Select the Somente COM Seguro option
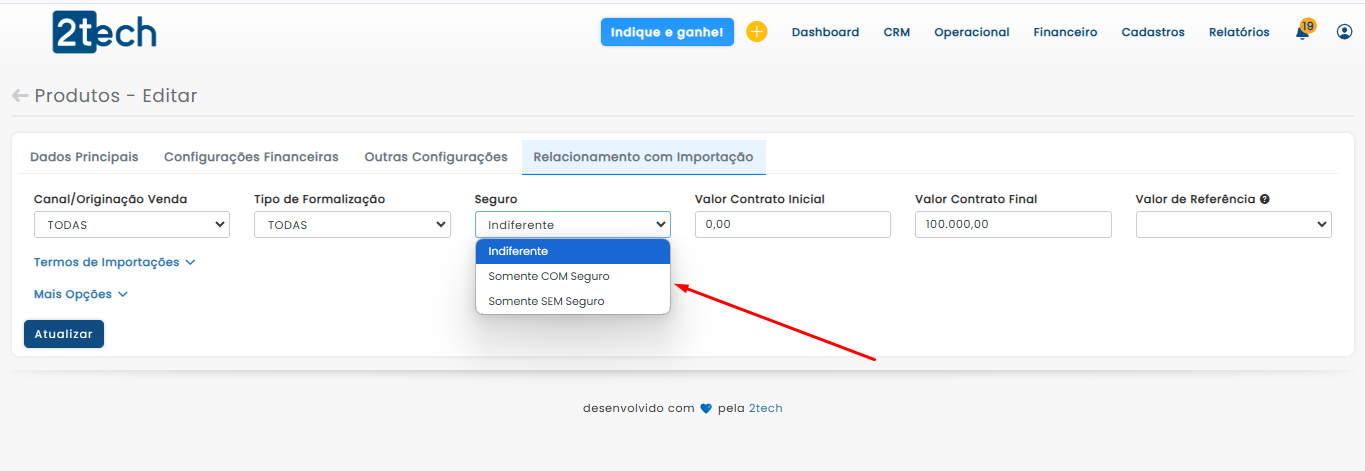Screen dimensions: 1365x471 pyautogui.click(x=549, y=276)
